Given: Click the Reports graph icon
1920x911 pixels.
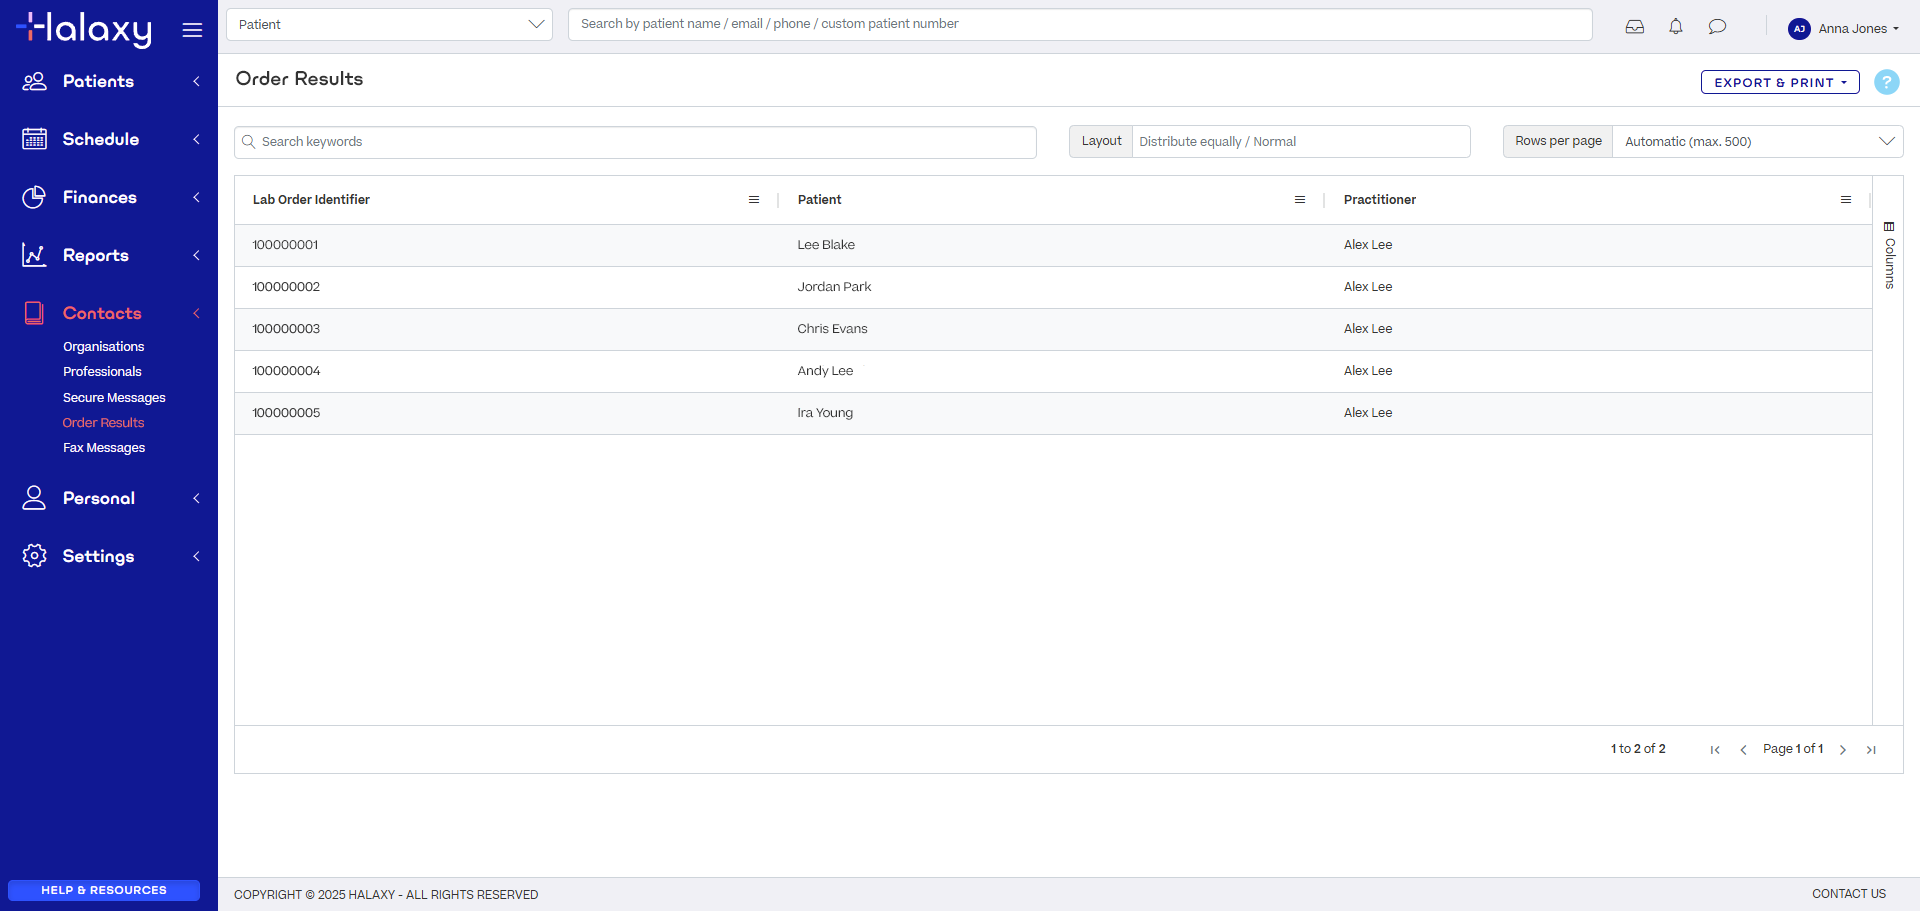Looking at the screenshot, I should click(34, 255).
